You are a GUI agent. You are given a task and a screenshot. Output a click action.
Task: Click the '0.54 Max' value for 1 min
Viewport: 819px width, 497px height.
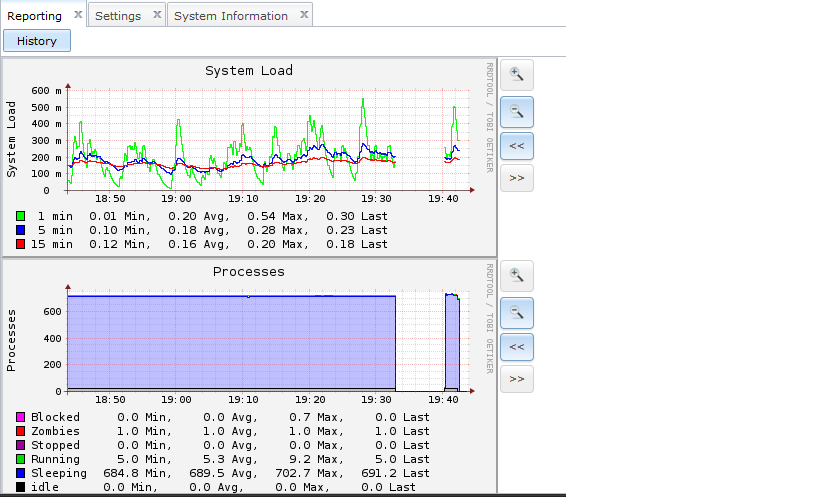click(277, 216)
